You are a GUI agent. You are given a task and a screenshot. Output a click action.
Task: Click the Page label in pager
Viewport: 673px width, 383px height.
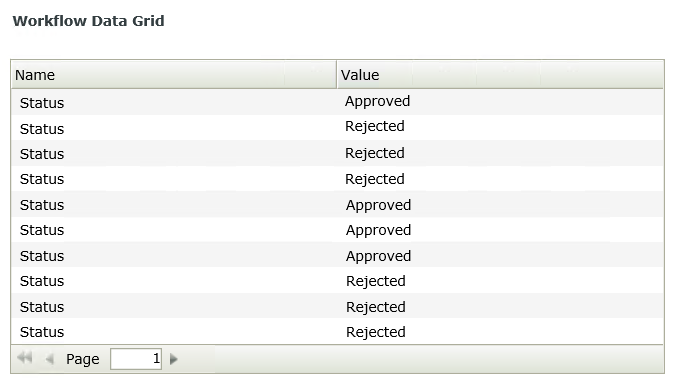point(82,359)
